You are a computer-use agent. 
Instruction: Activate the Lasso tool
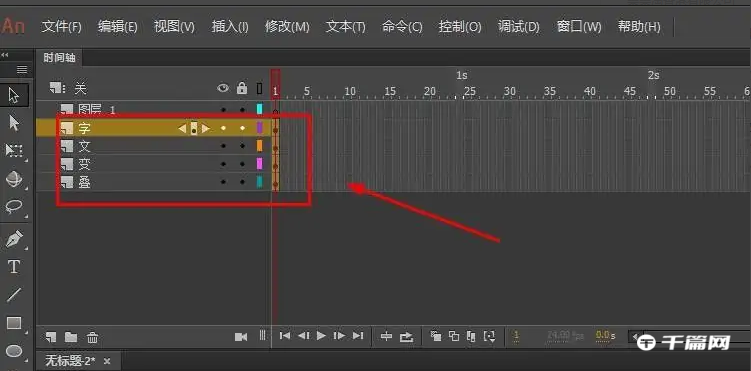click(x=14, y=207)
